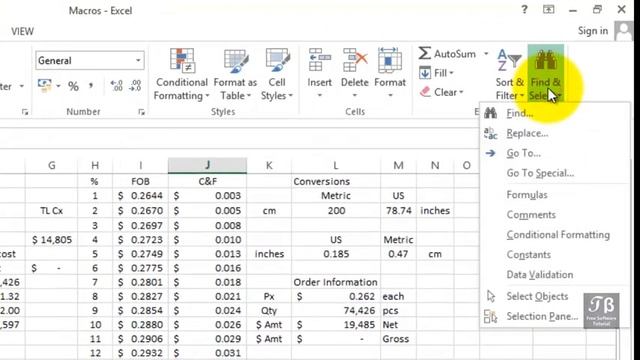Expand the AutoSum dropdown arrow

point(486,54)
